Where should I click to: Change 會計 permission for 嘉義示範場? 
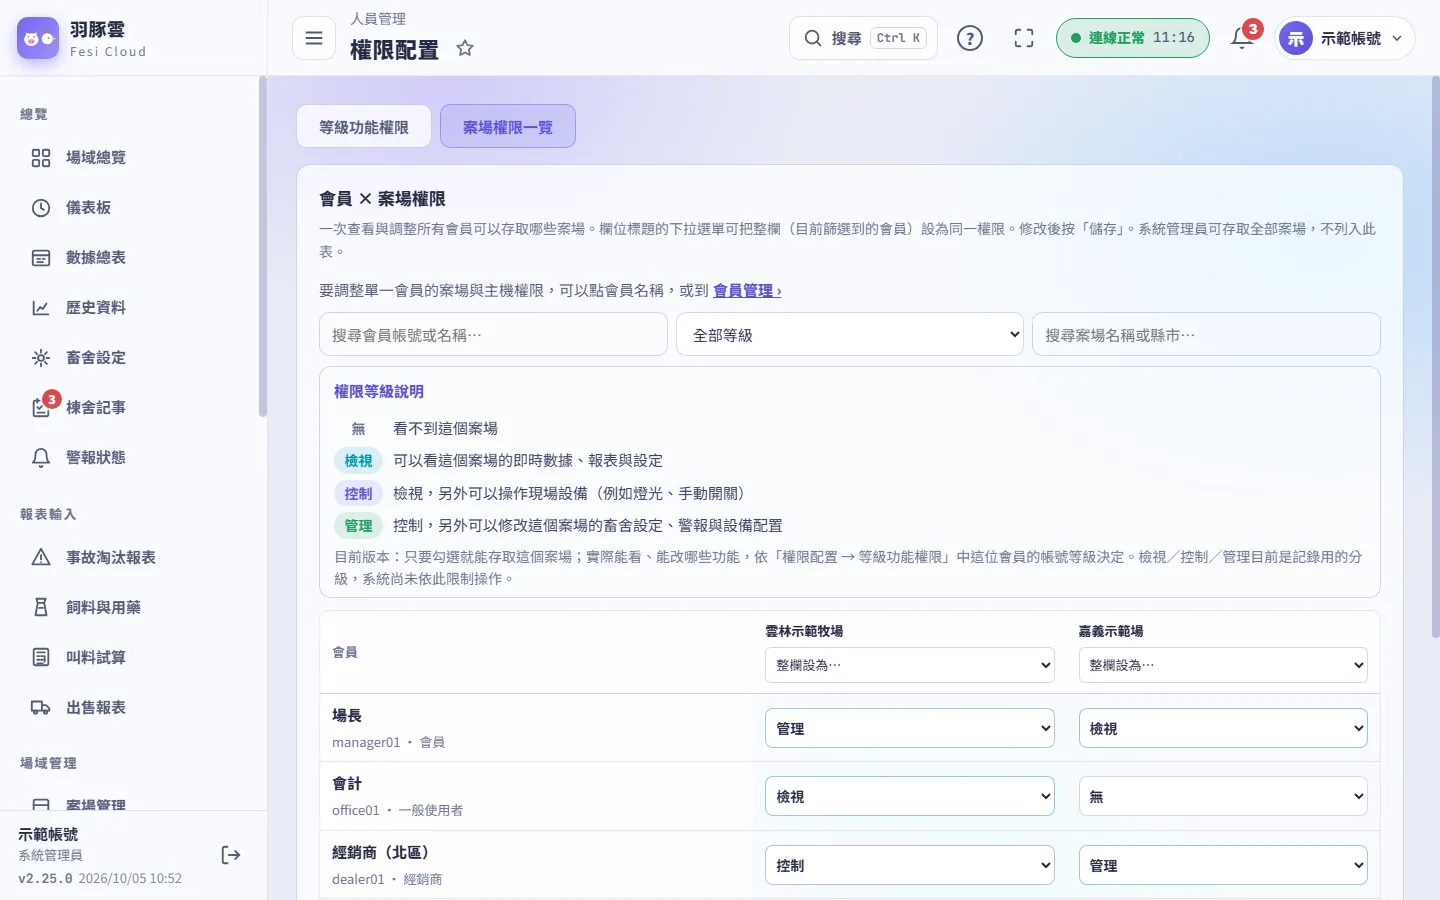click(x=1223, y=797)
